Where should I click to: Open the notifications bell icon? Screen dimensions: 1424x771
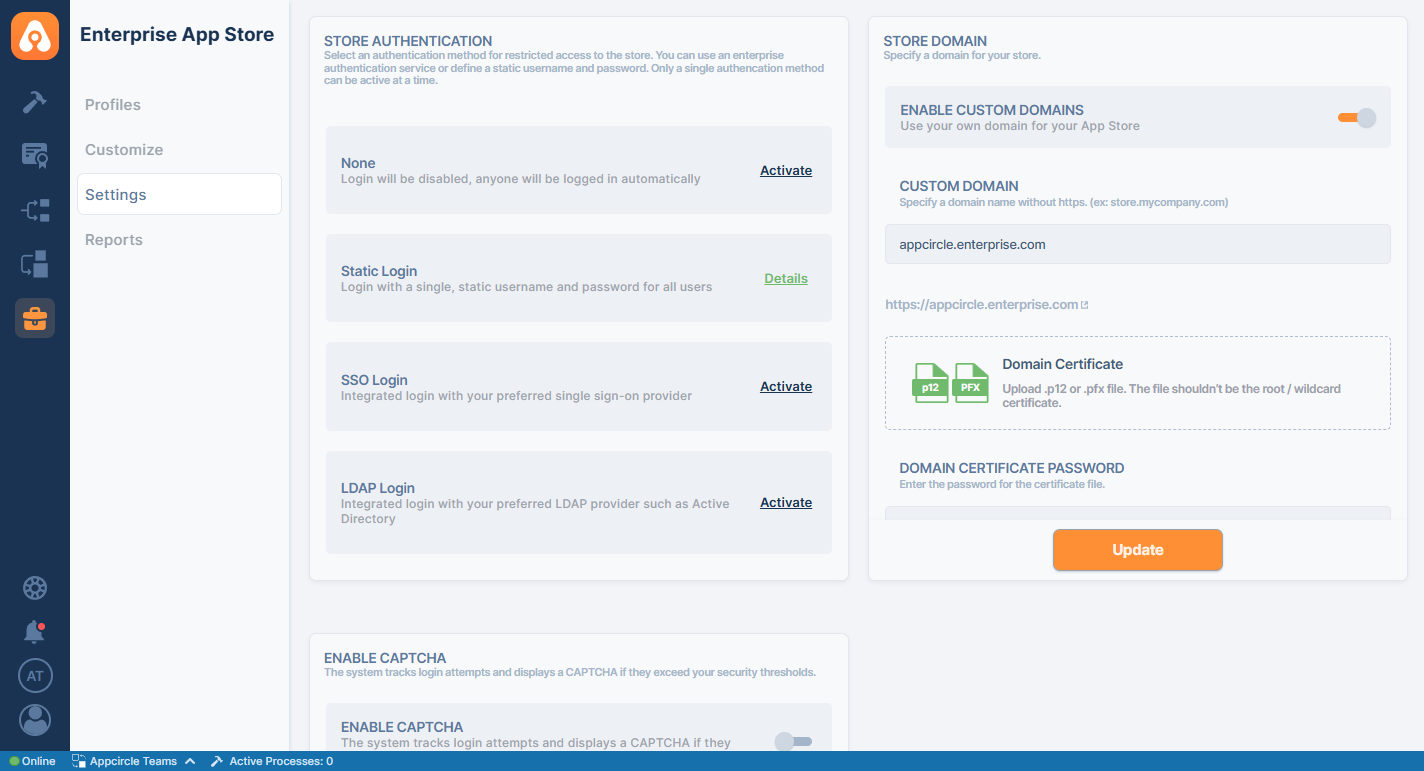[x=35, y=632]
